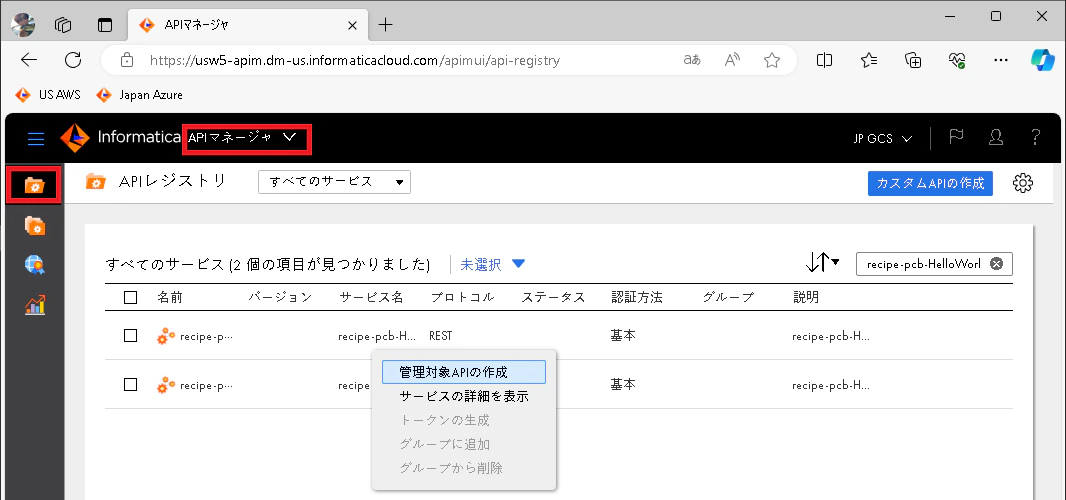This screenshot has width=1066, height=500.
Task: Reload the page
Action: click(73, 60)
